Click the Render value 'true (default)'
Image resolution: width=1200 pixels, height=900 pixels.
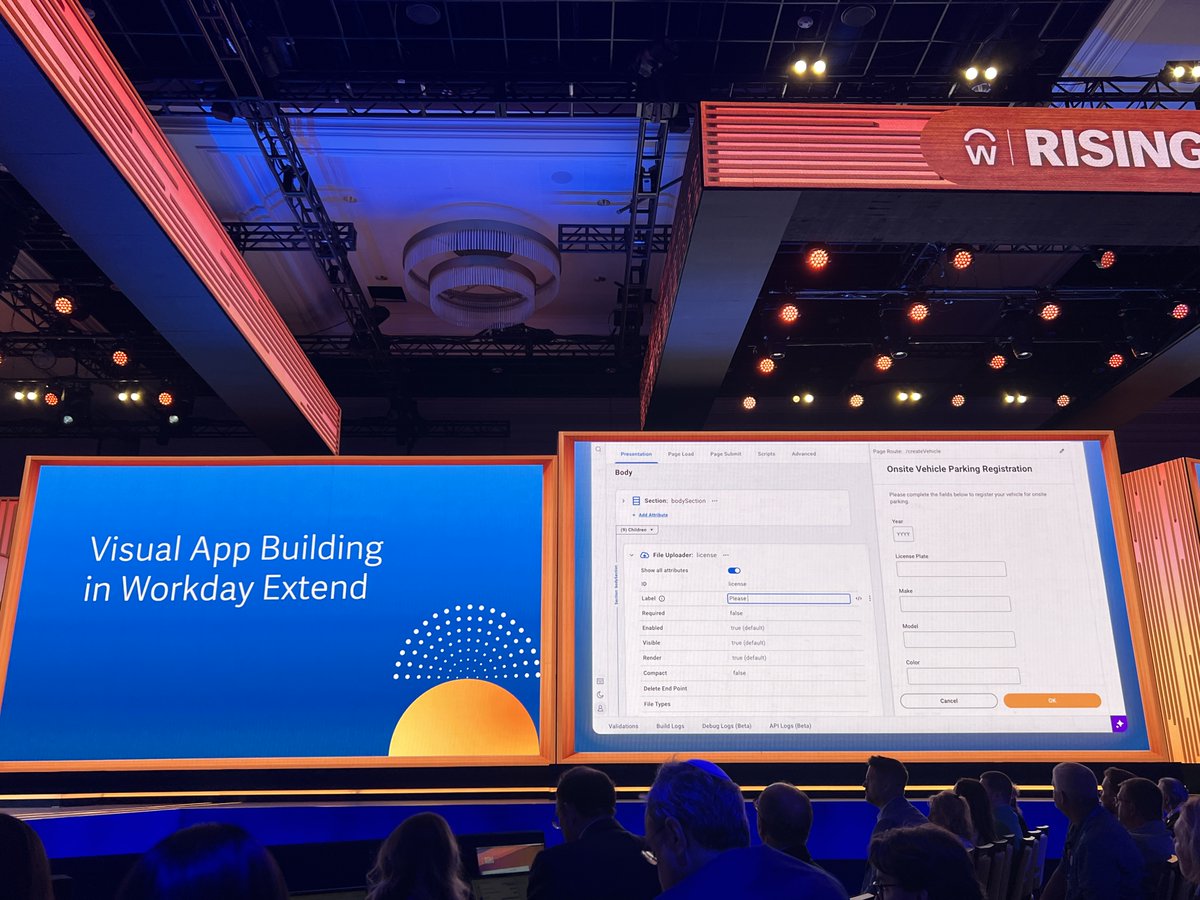[x=749, y=658]
